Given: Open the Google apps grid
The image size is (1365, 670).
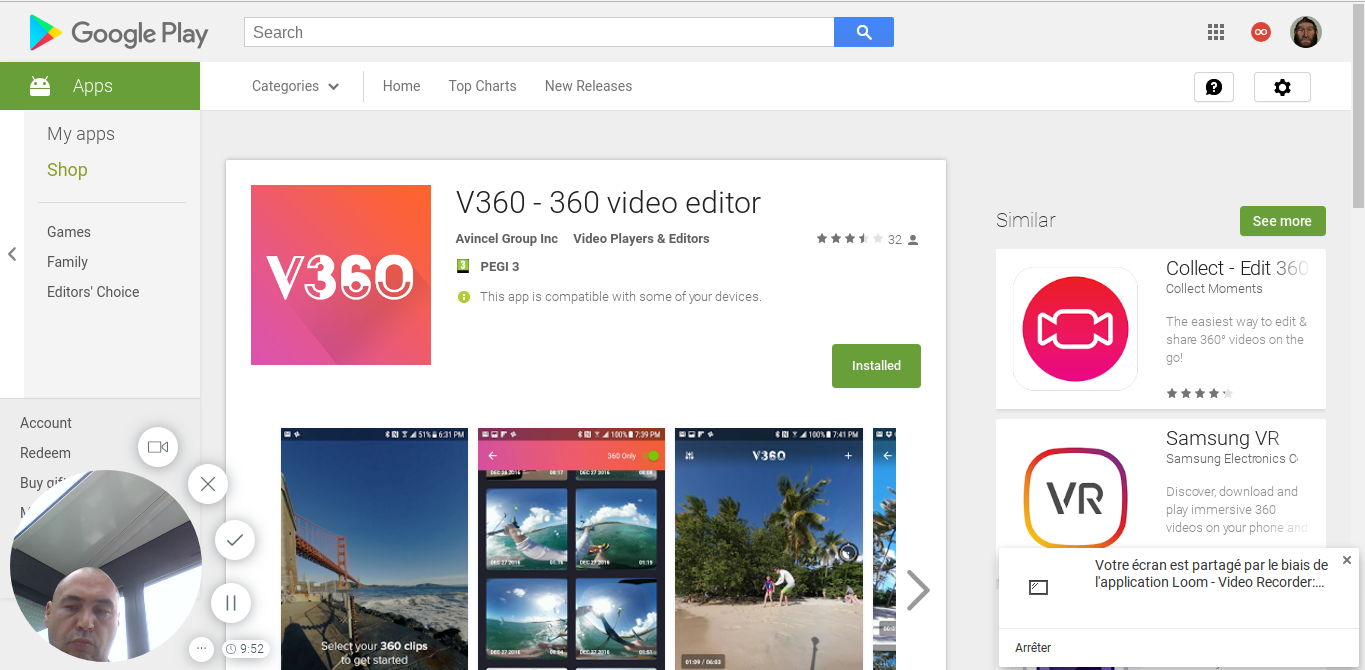Looking at the screenshot, I should [1216, 32].
